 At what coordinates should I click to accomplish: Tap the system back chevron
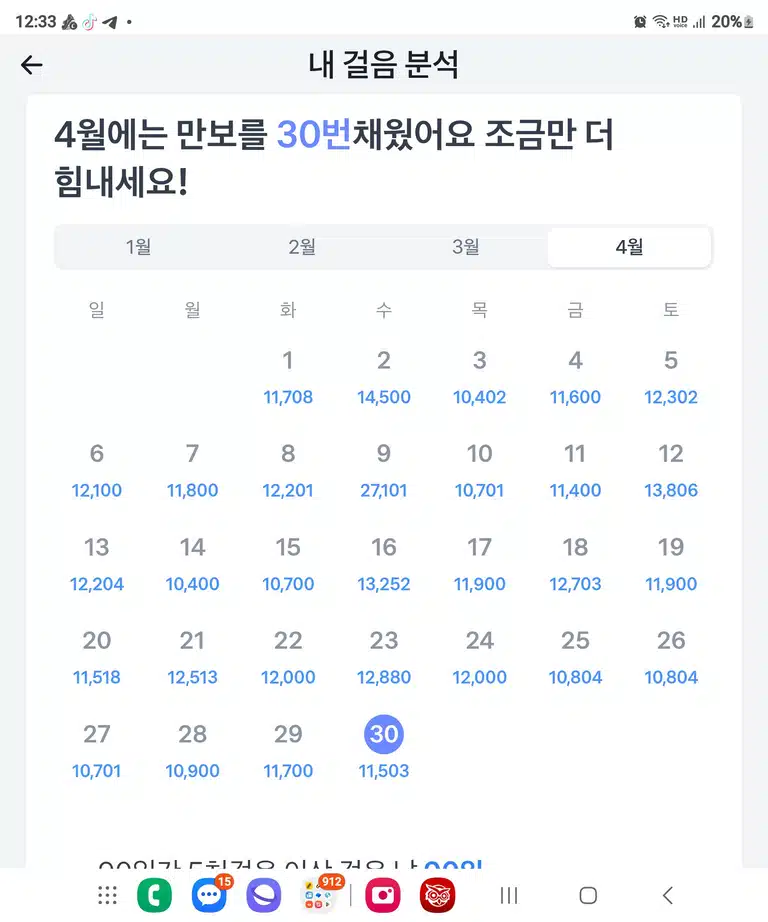pos(667,896)
